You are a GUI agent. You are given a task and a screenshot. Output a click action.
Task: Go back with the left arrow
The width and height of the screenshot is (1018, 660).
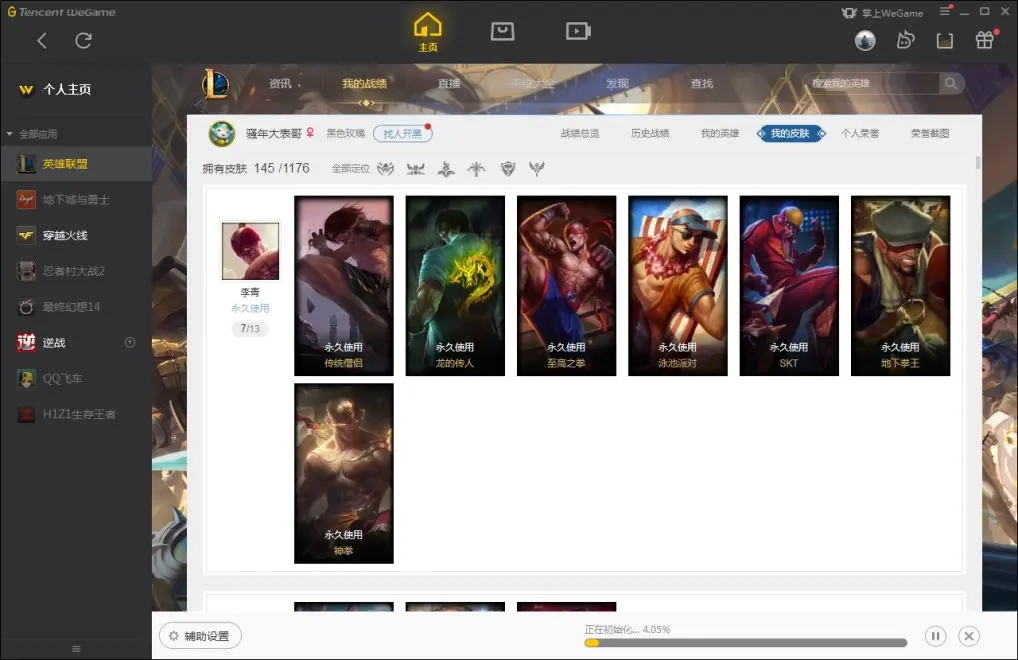(42, 41)
